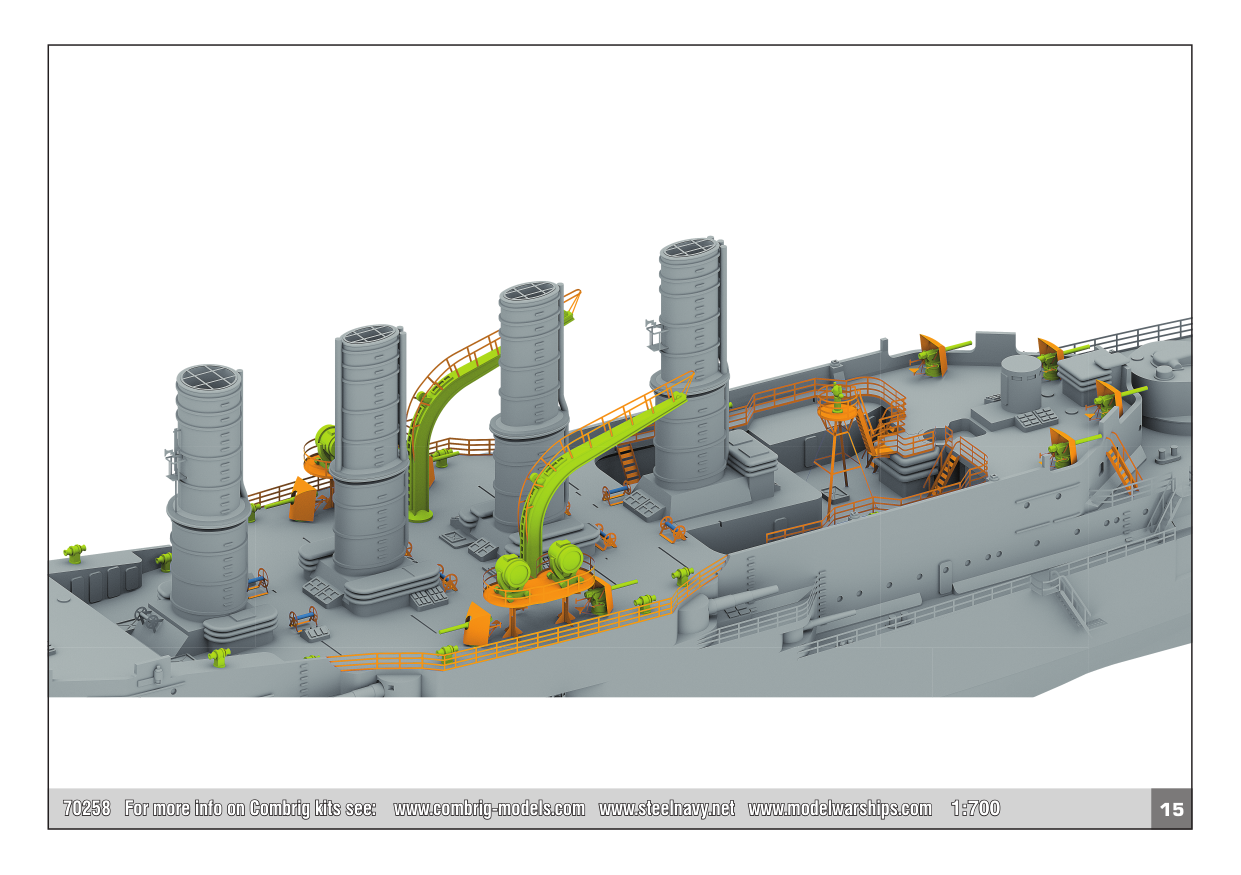Click the orange tripod platform right of funnels
Screen dimensions: 1241x875
pos(836,410)
